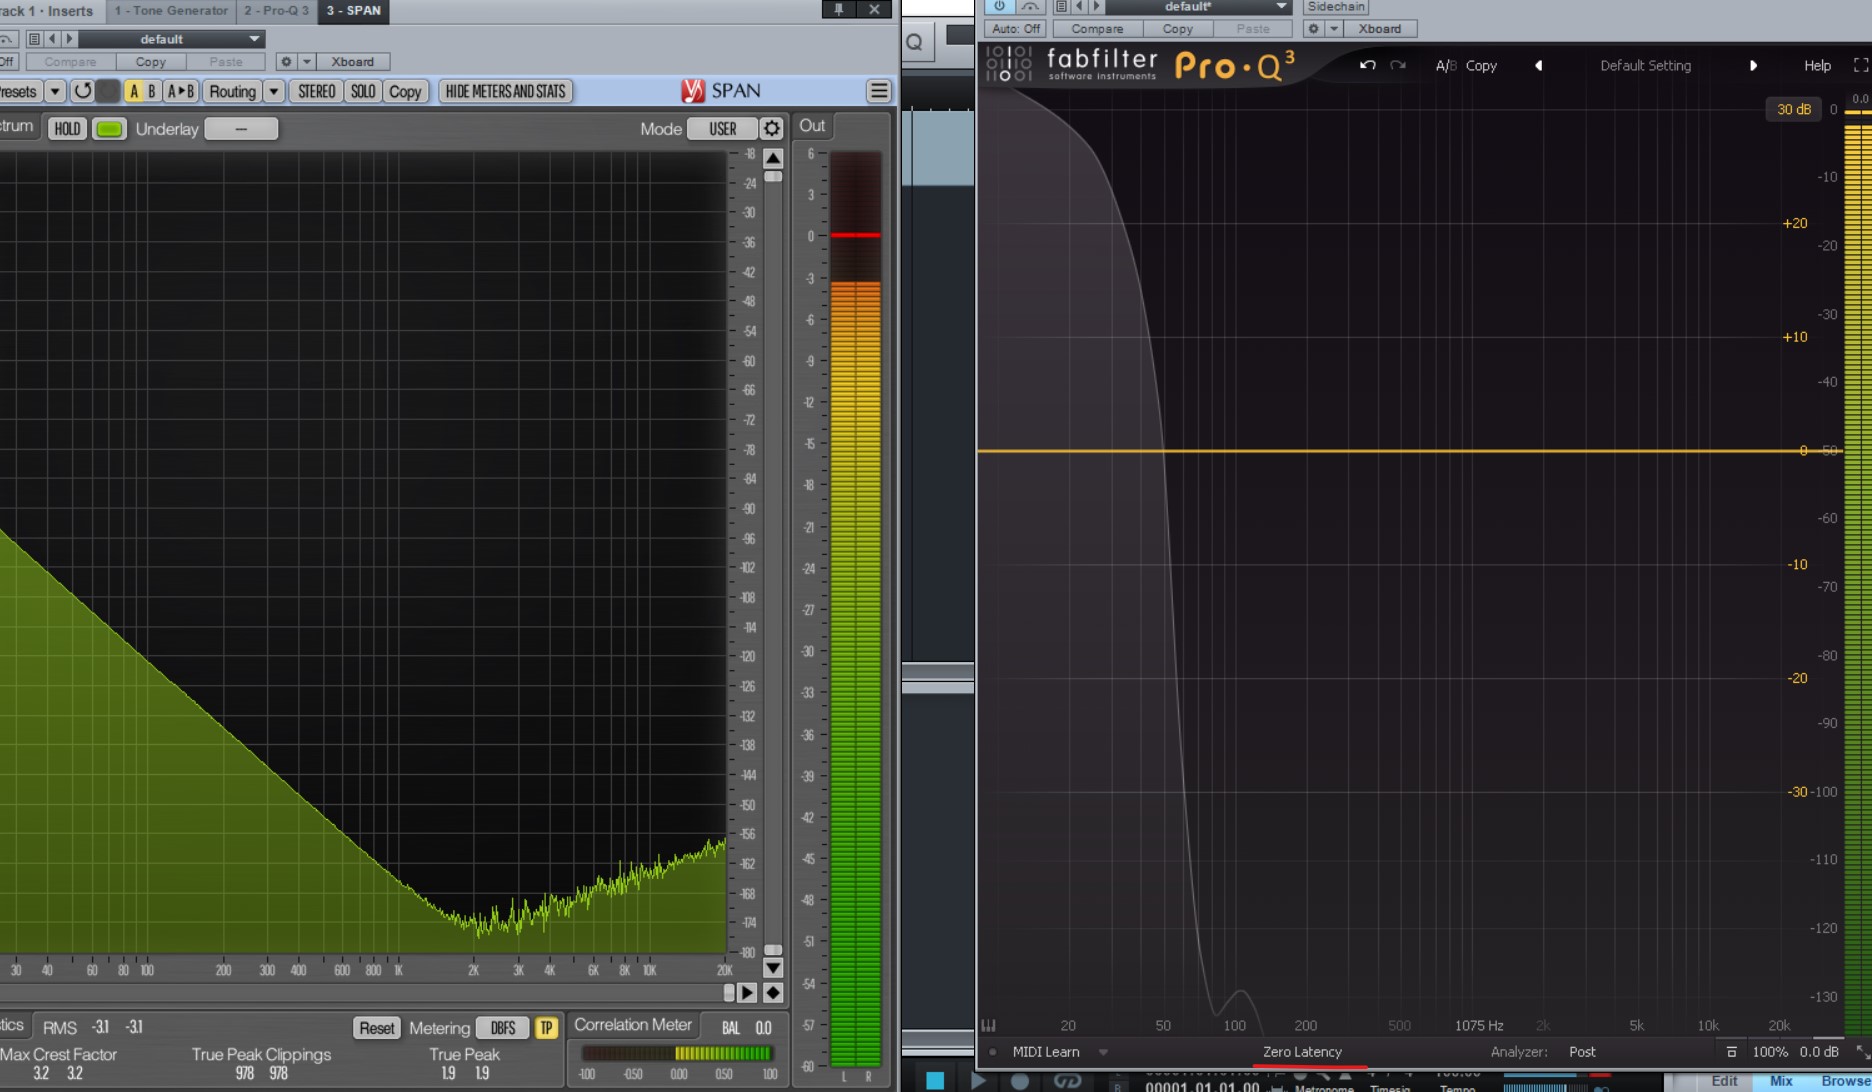Toggle HOLD in SPAN

(x=67, y=129)
